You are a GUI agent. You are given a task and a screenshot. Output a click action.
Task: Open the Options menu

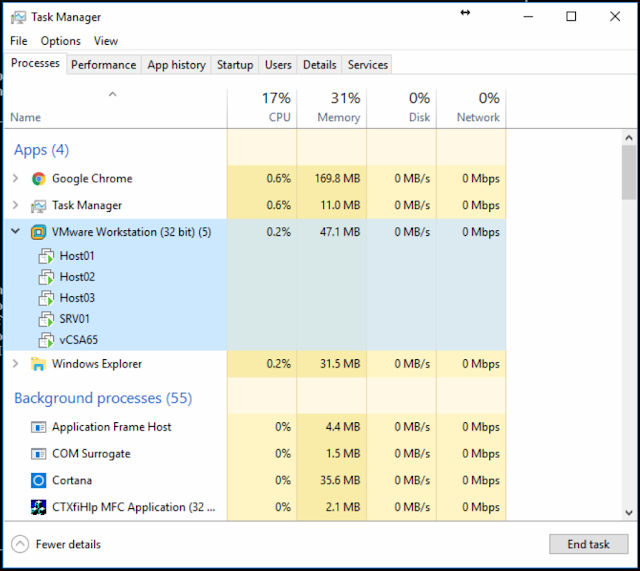coord(60,41)
